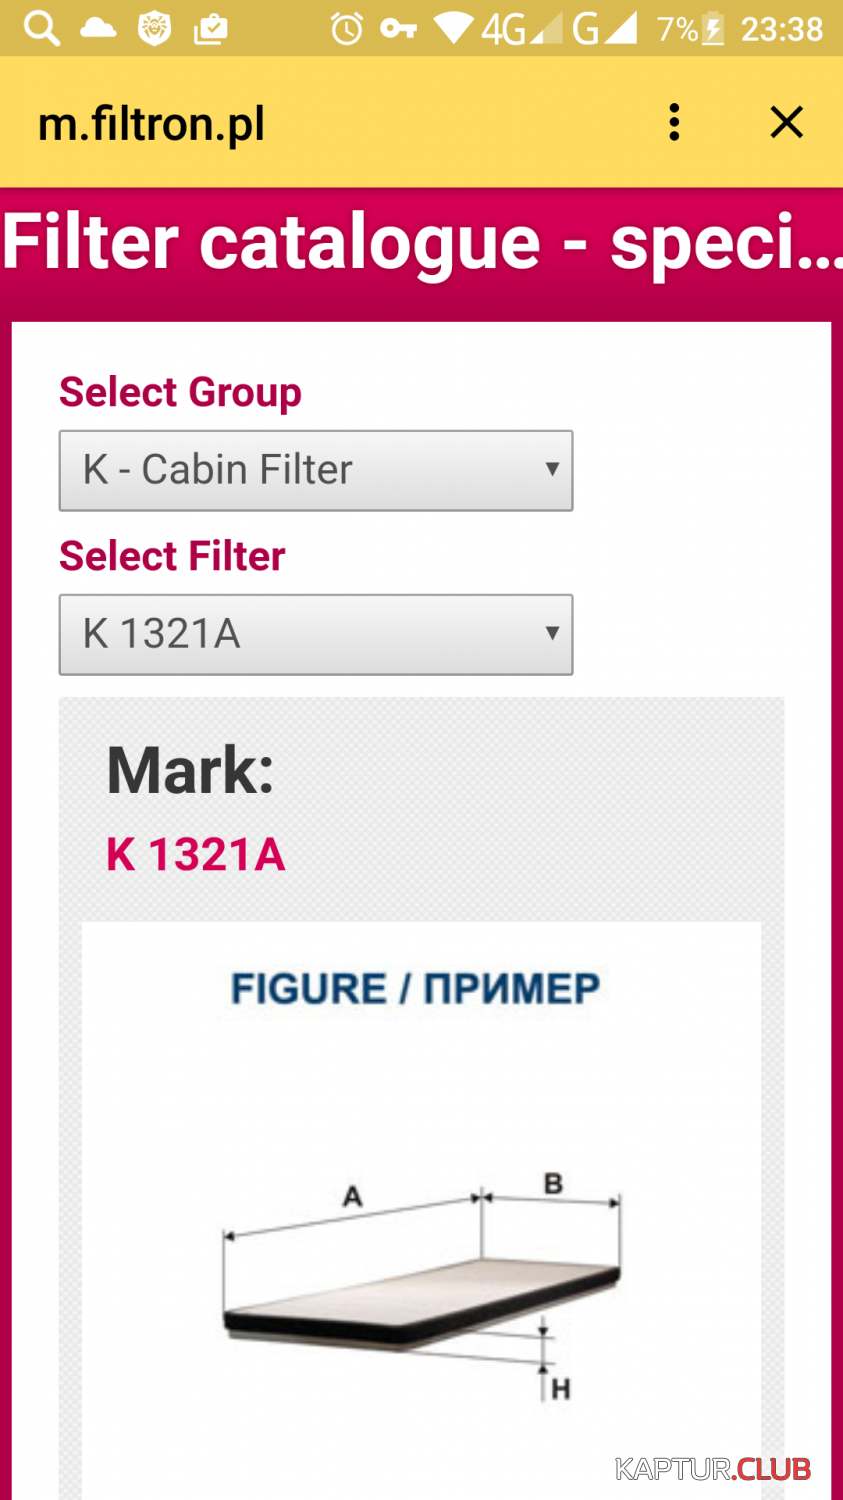This screenshot has height=1500, width=843.
Task: Close the m.filtron.pl browser tab
Action: click(787, 122)
